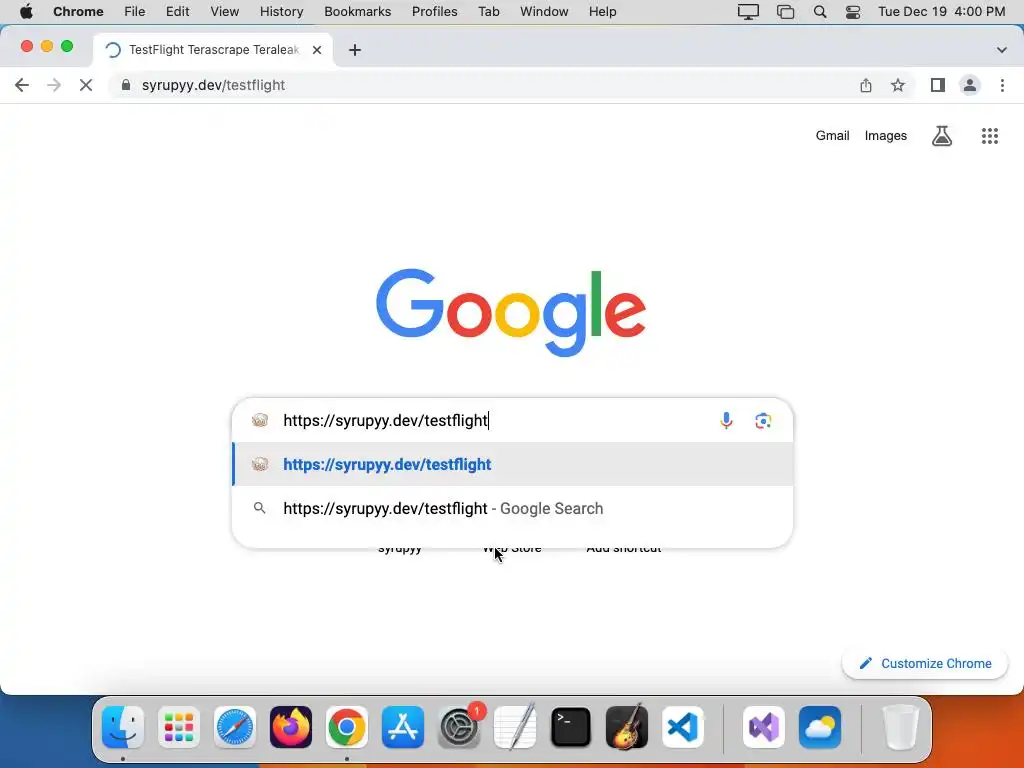1024x768 pixels.
Task: Open the Edit menu
Action: coord(178,12)
